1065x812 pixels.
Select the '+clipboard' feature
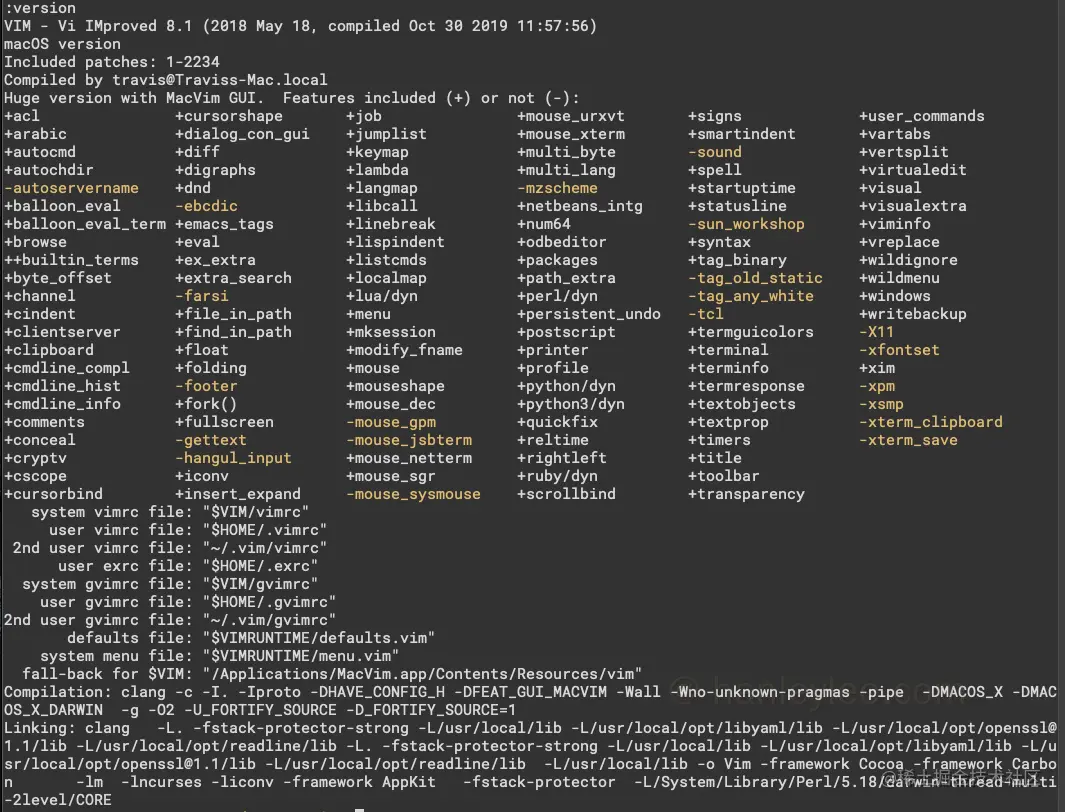[x=49, y=350]
